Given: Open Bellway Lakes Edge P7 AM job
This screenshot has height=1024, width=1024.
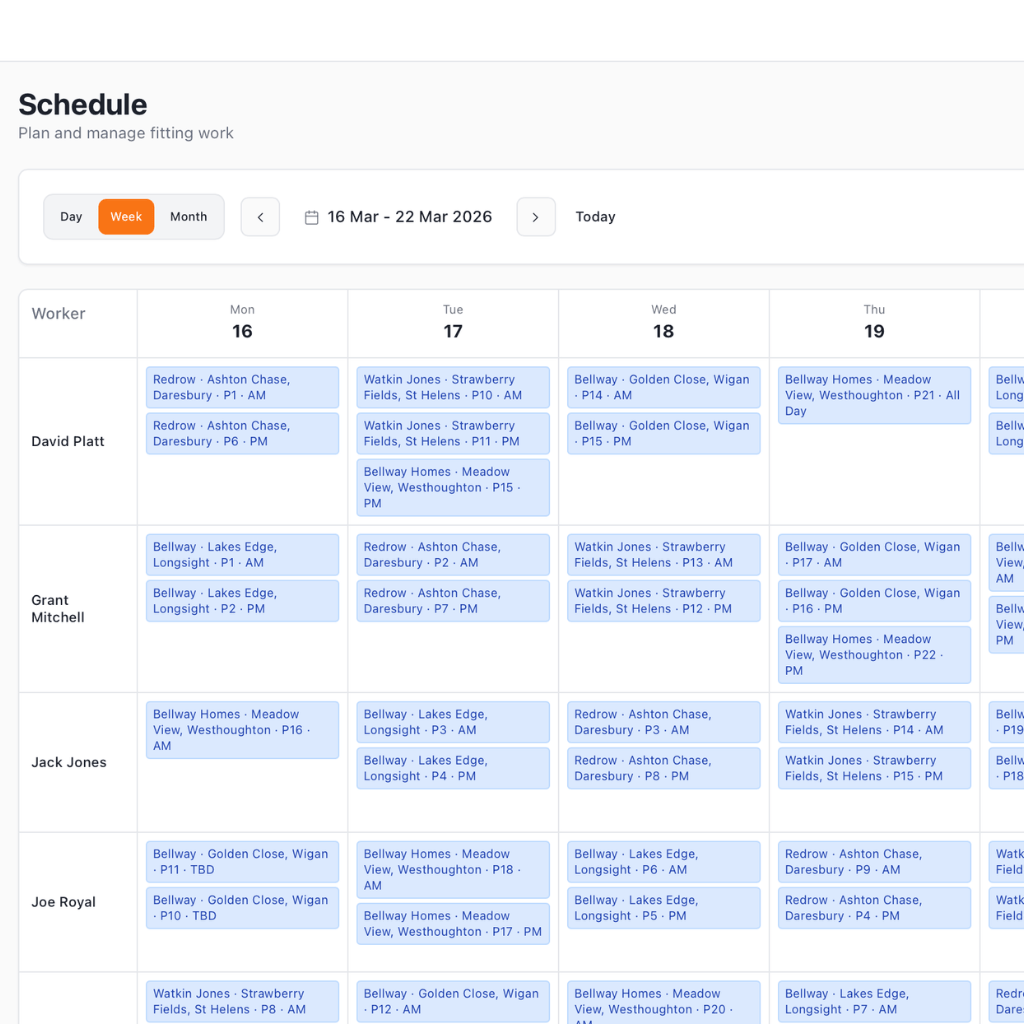Looking at the screenshot, I should (874, 1001).
